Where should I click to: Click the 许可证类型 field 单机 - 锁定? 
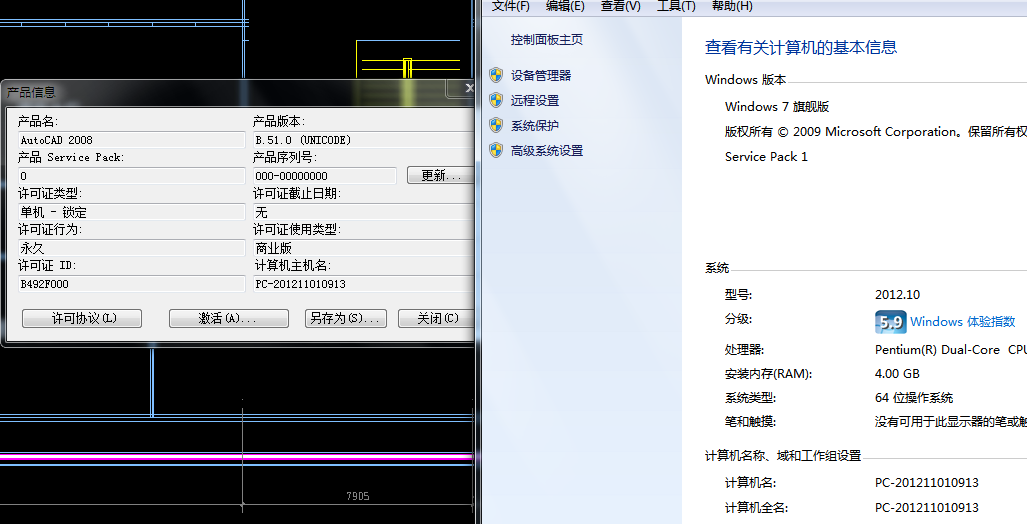(x=132, y=212)
